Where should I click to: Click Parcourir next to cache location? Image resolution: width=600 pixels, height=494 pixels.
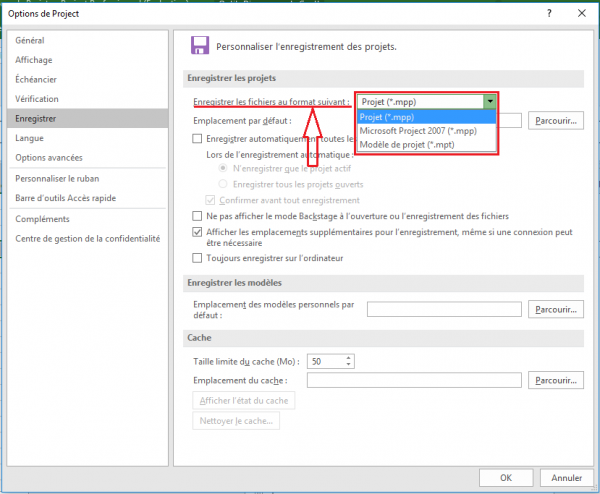point(556,381)
